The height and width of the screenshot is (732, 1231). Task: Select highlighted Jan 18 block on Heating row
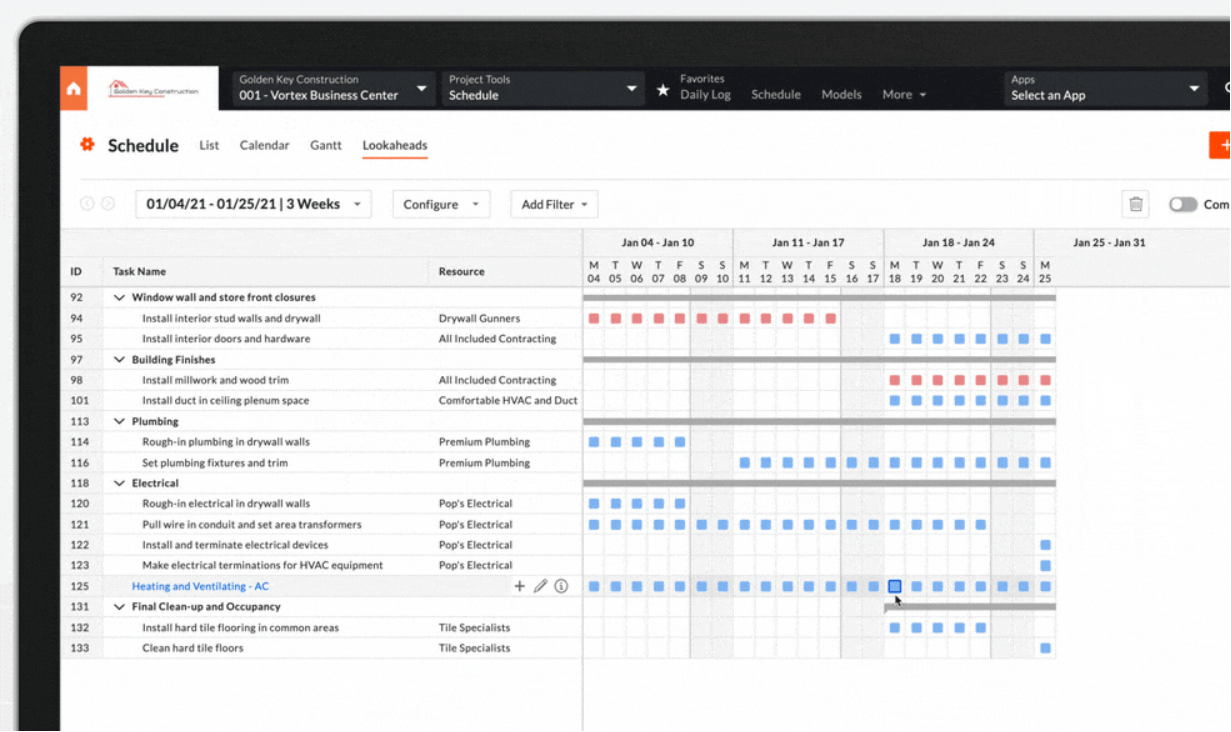click(x=895, y=586)
